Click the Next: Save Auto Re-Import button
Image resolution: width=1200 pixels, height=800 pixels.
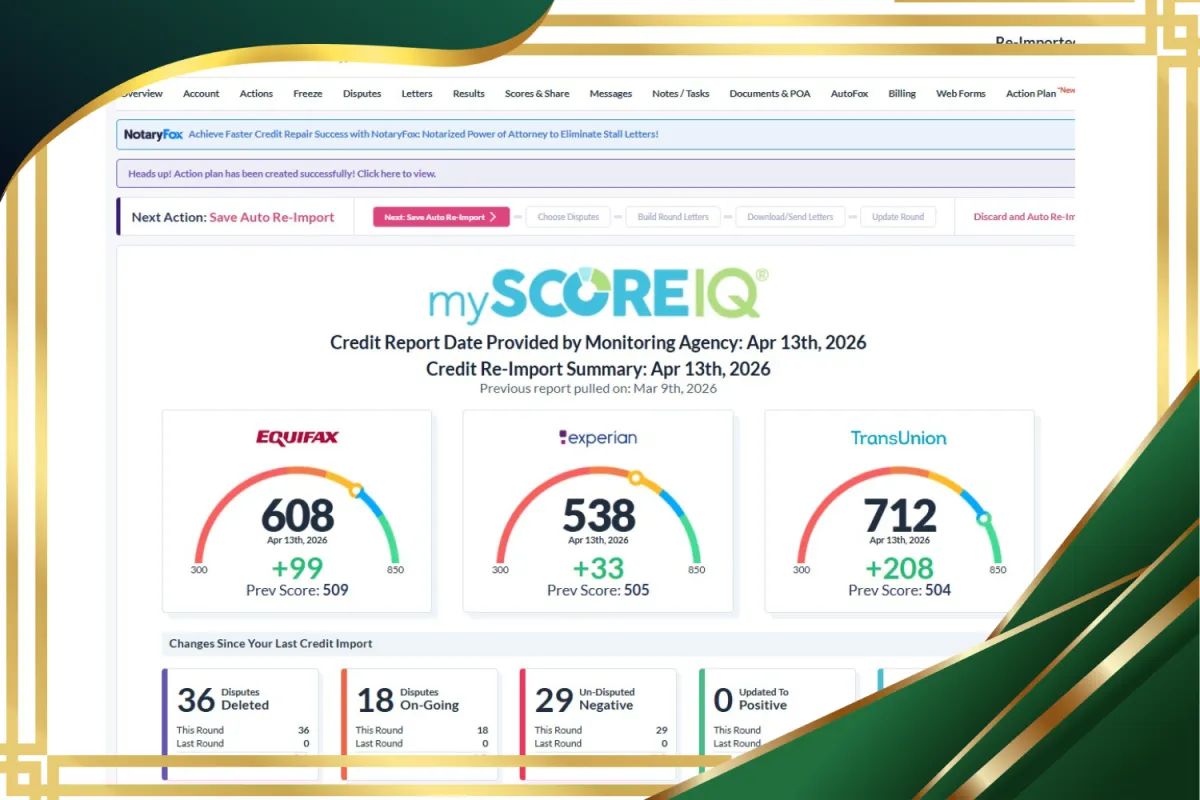point(441,217)
